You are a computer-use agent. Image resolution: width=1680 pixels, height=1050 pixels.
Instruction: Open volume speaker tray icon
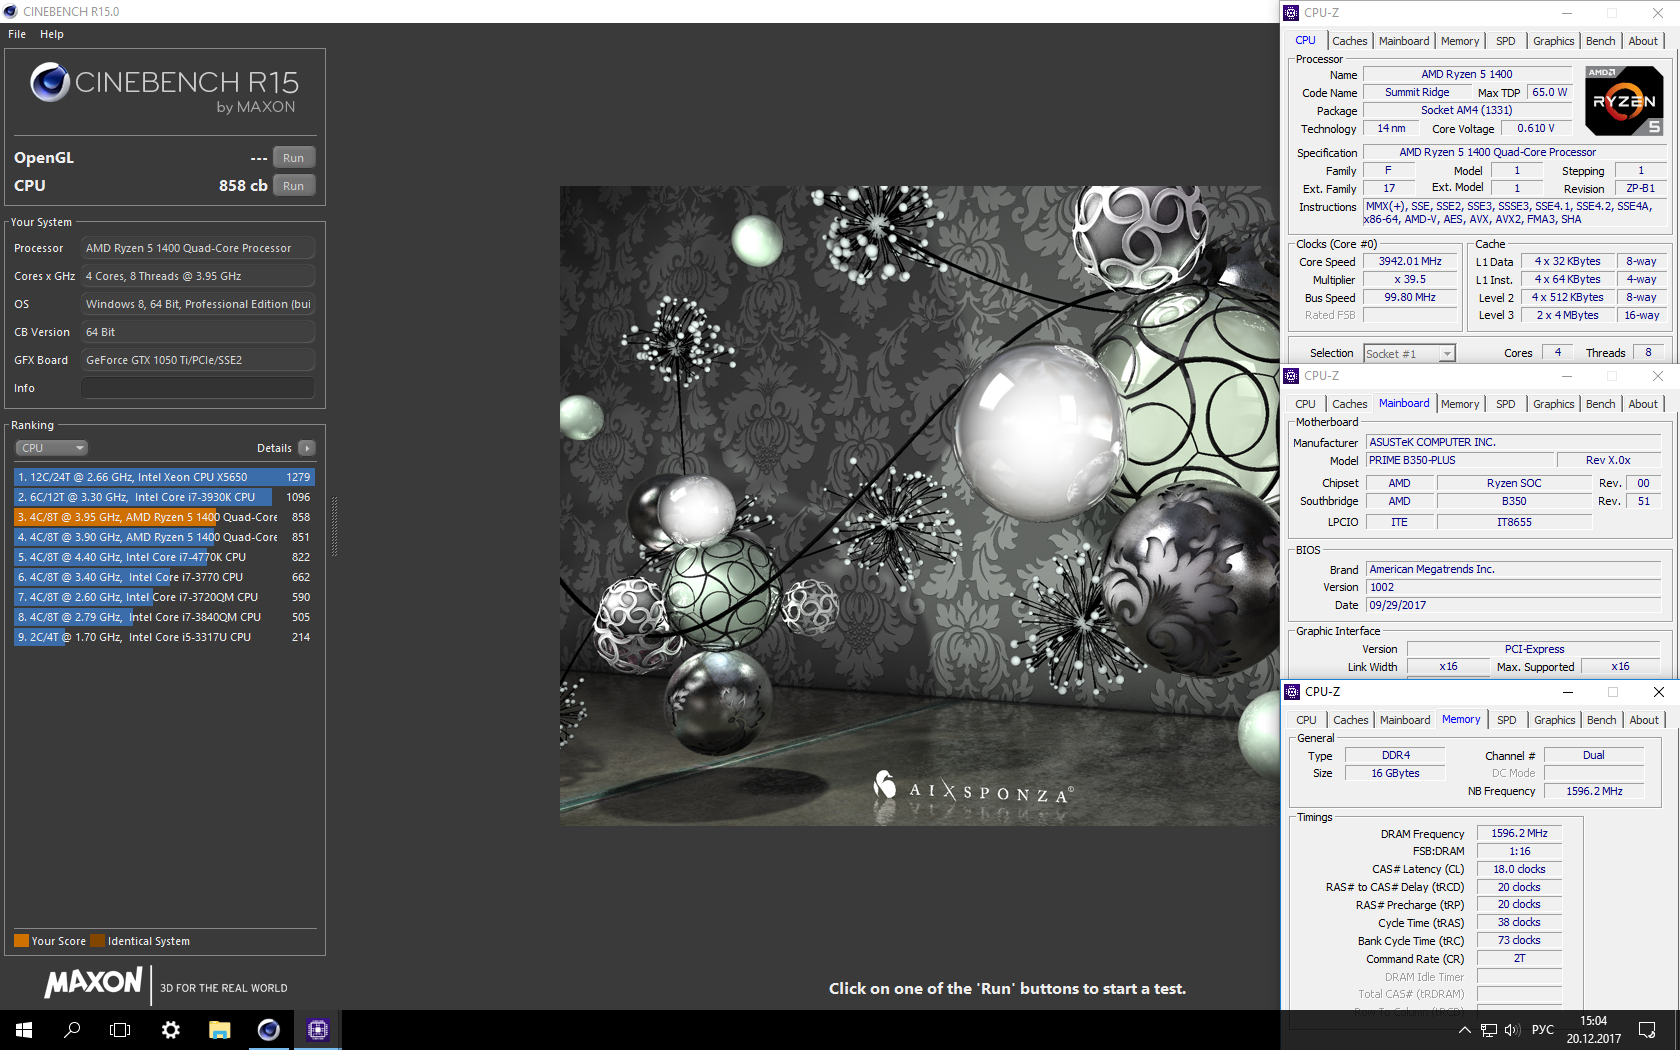(1511, 1030)
